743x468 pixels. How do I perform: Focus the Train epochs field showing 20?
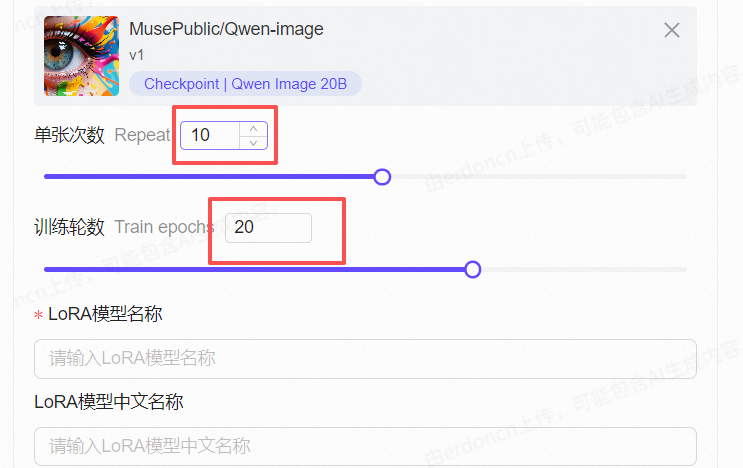coord(268,228)
